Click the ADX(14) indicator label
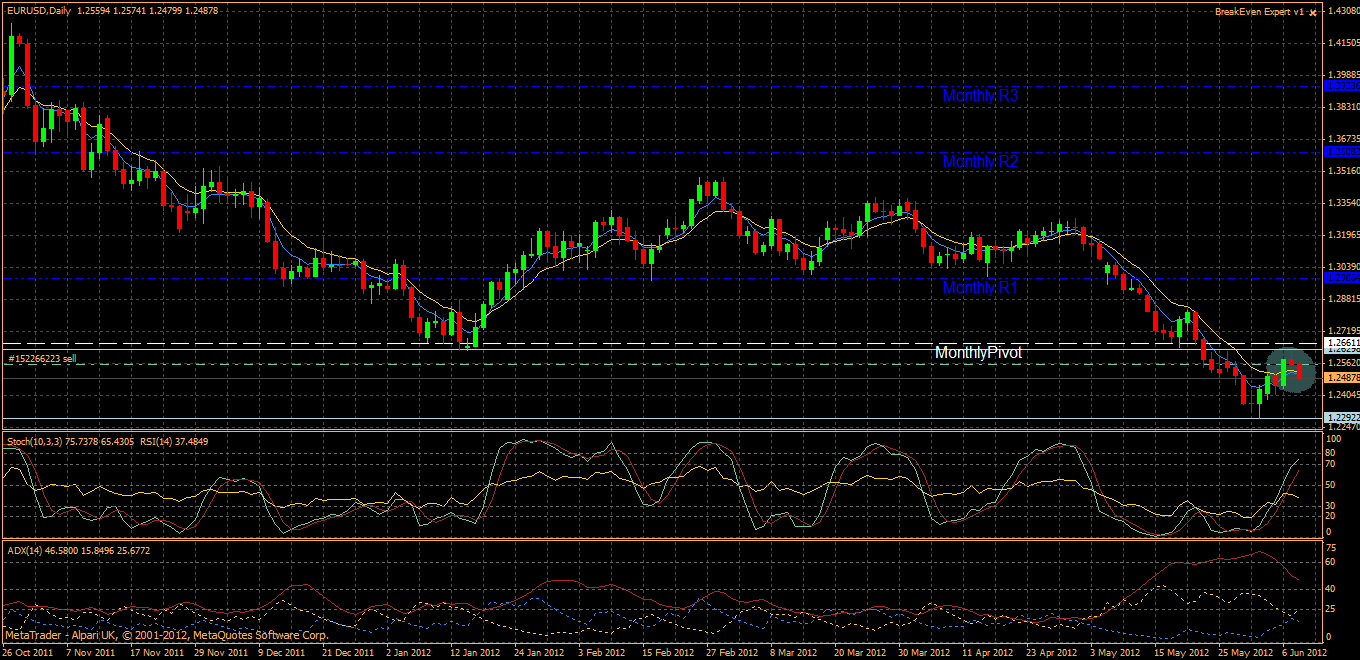The width and height of the screenshot is (1360, 660). (23, 549)
